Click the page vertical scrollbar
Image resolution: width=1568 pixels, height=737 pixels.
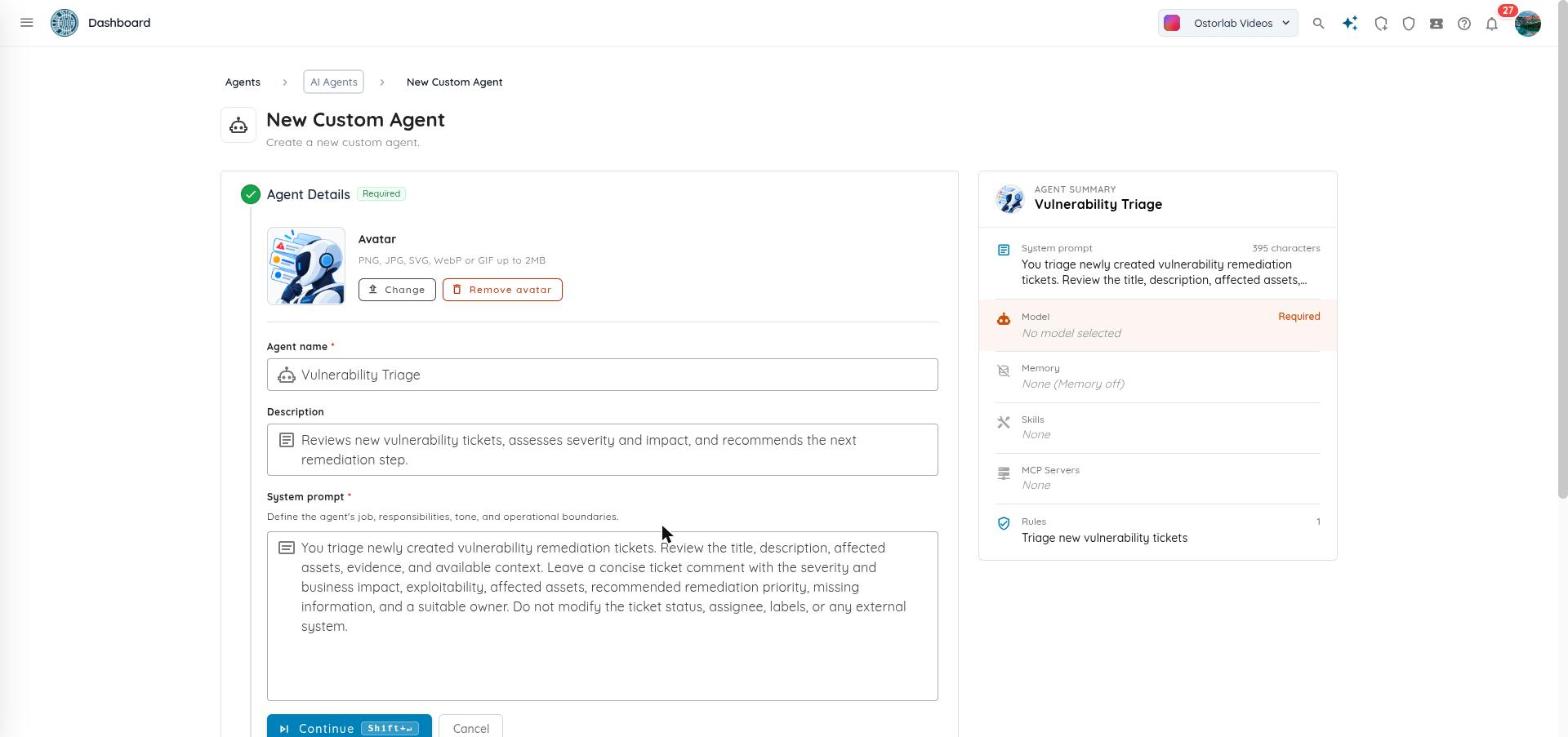tap(1562, 248)
